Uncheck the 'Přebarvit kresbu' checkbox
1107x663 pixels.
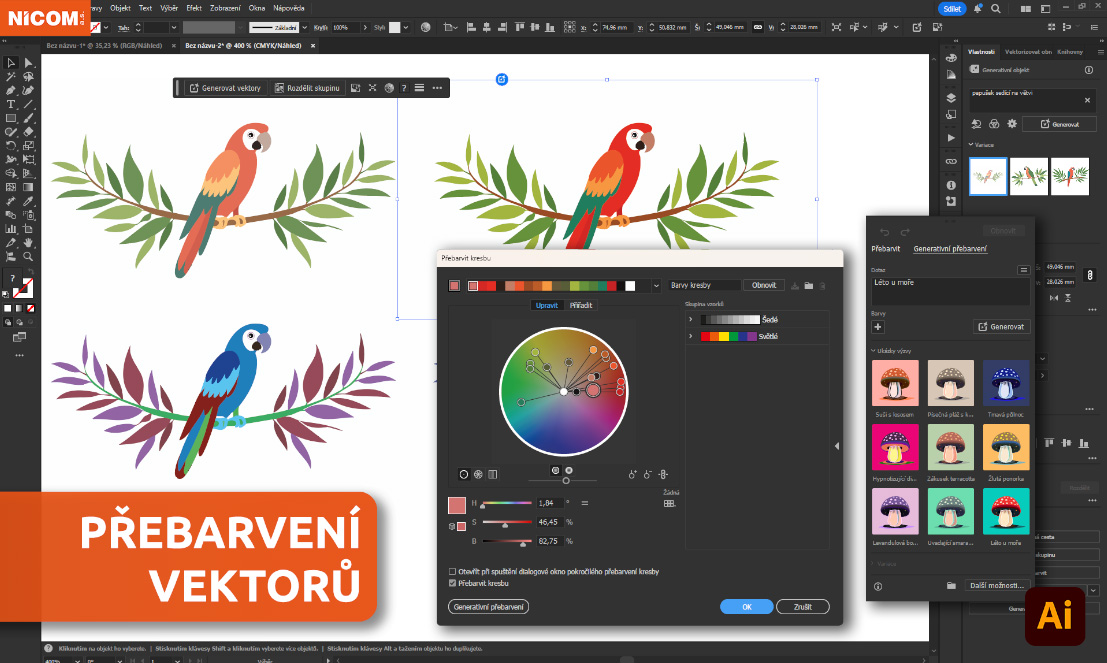coord(453,583)
